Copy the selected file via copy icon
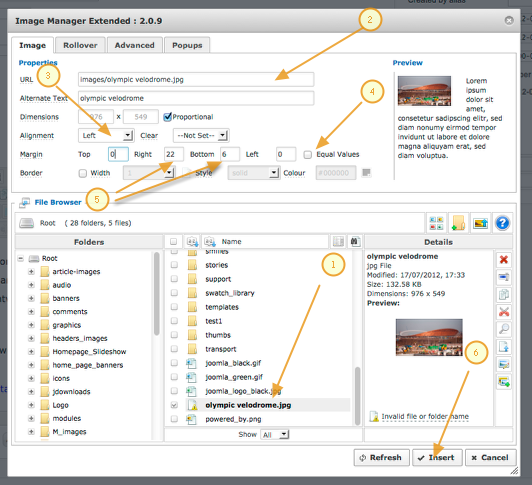 click(504, 295)
